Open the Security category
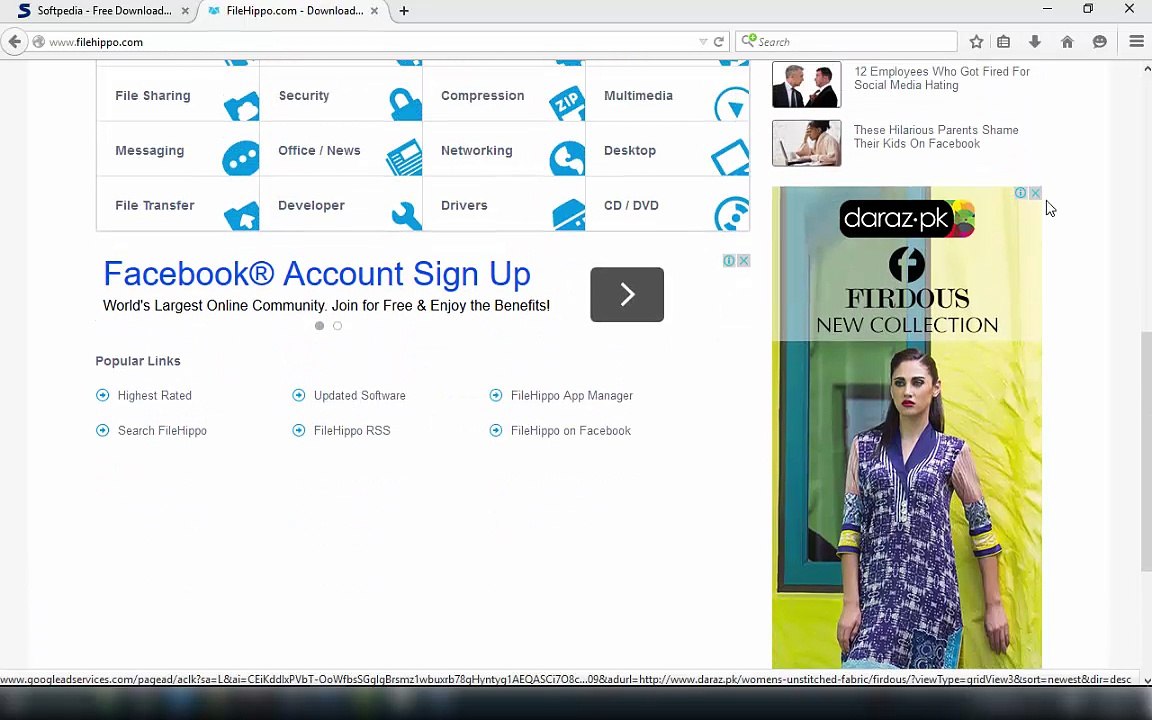The height and width of the screenshot is (720, 1152). 303,96
